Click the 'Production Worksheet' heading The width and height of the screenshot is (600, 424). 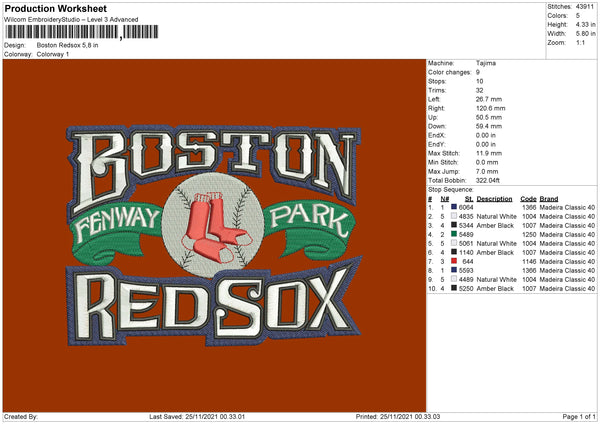pos(56,9)
